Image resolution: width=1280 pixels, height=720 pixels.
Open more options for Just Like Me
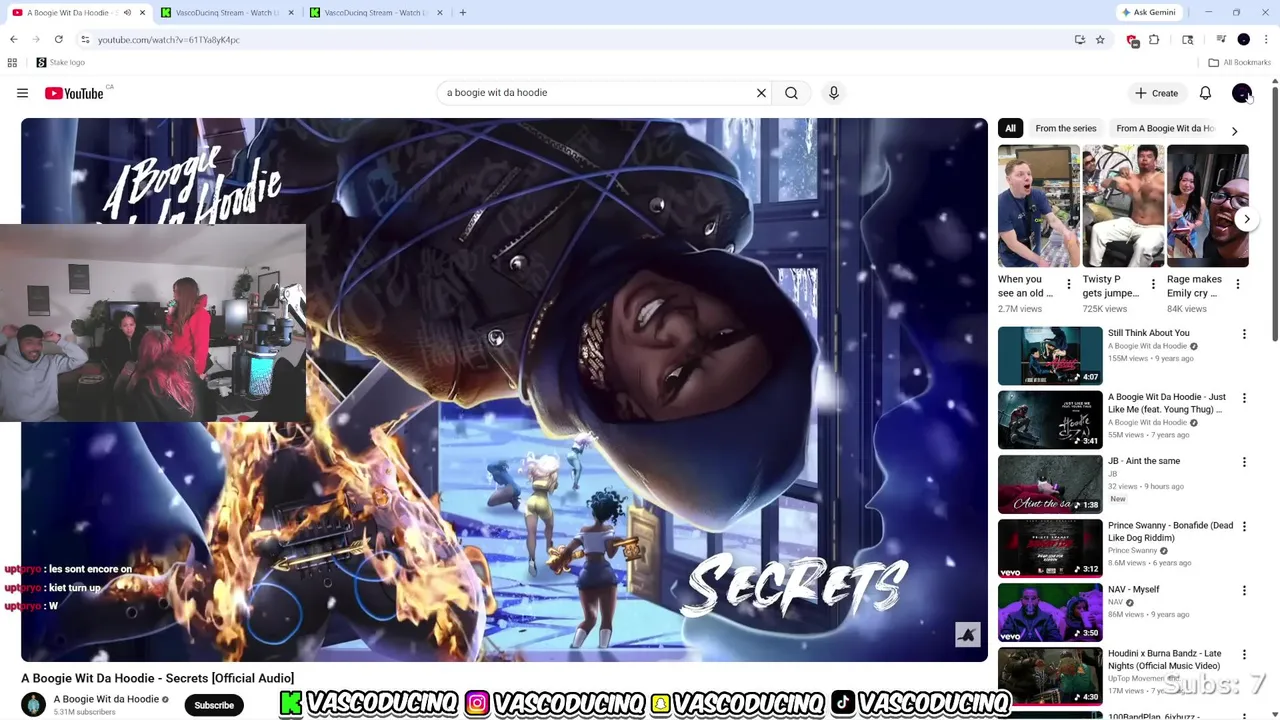click(1244, 398)
